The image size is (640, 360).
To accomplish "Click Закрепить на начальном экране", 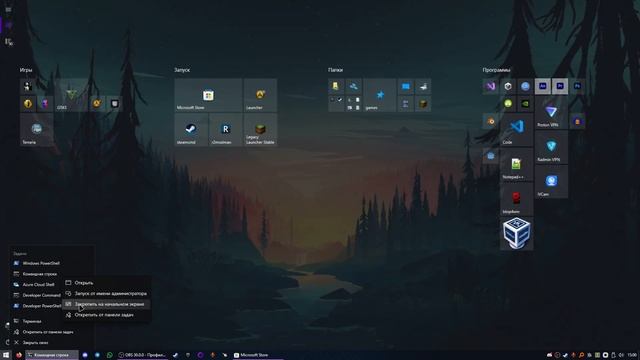I will pos(107,304).
